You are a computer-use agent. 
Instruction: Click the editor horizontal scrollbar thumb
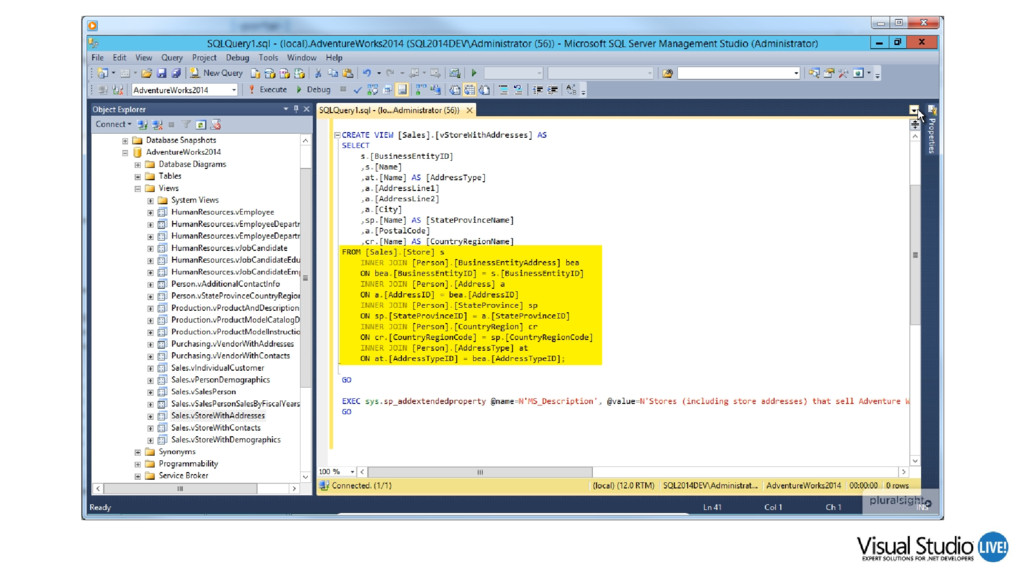click(x=480, y=472)
